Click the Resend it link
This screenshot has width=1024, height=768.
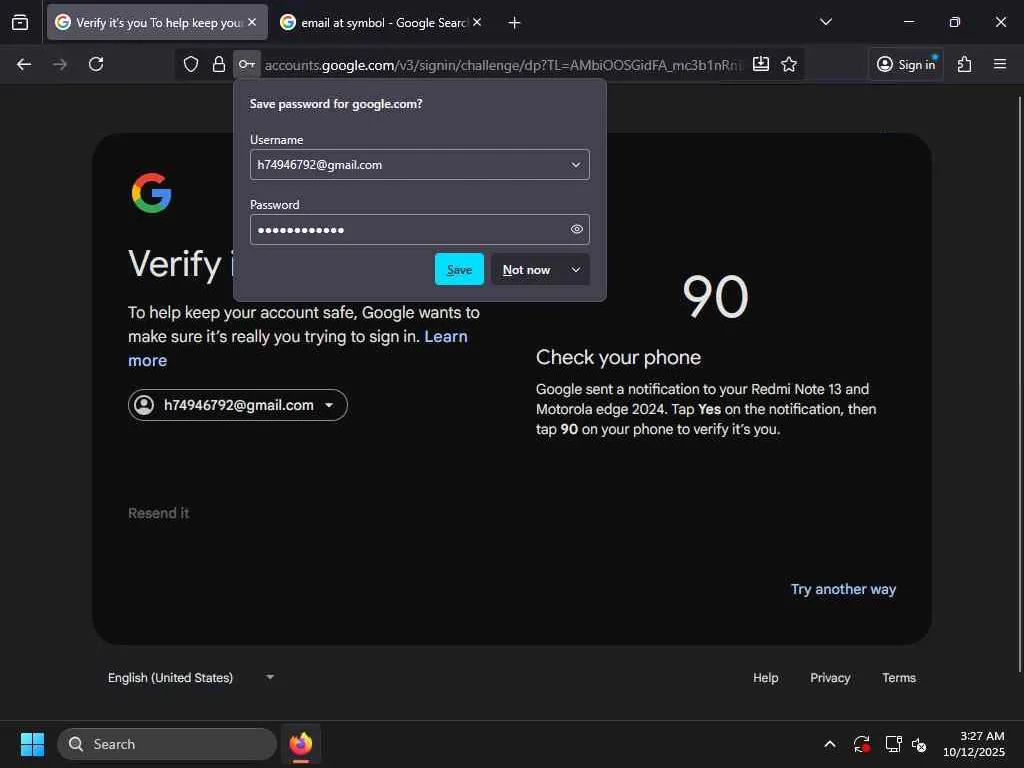tap(159, 513)
